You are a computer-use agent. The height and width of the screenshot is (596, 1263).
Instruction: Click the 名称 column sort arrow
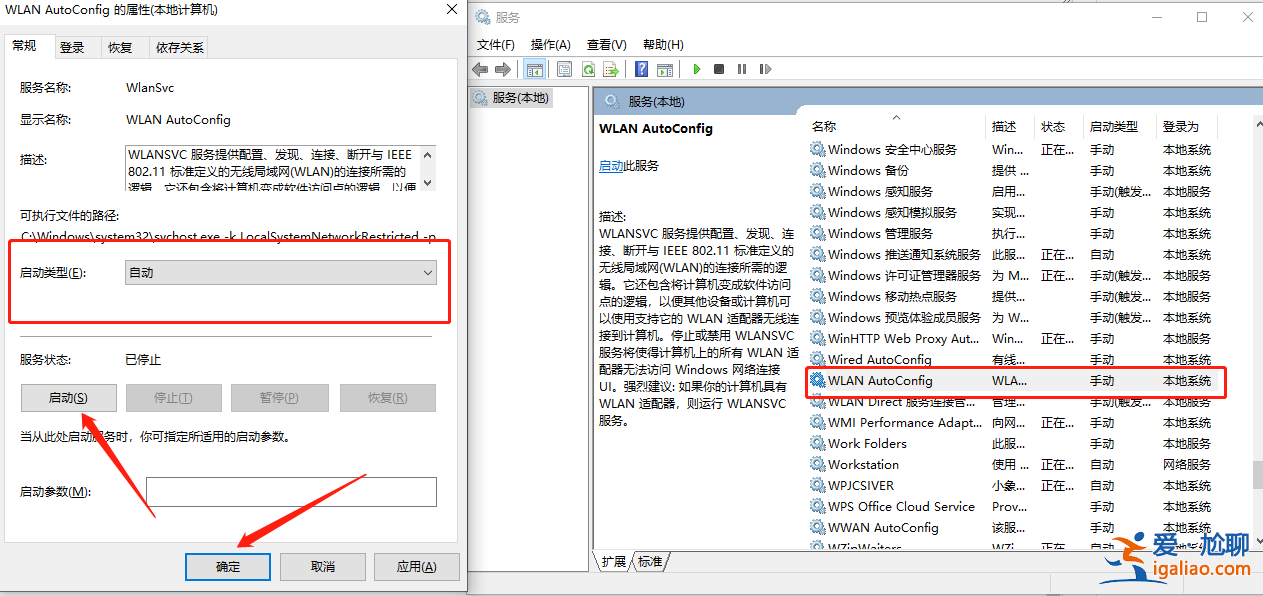point(897,118)
